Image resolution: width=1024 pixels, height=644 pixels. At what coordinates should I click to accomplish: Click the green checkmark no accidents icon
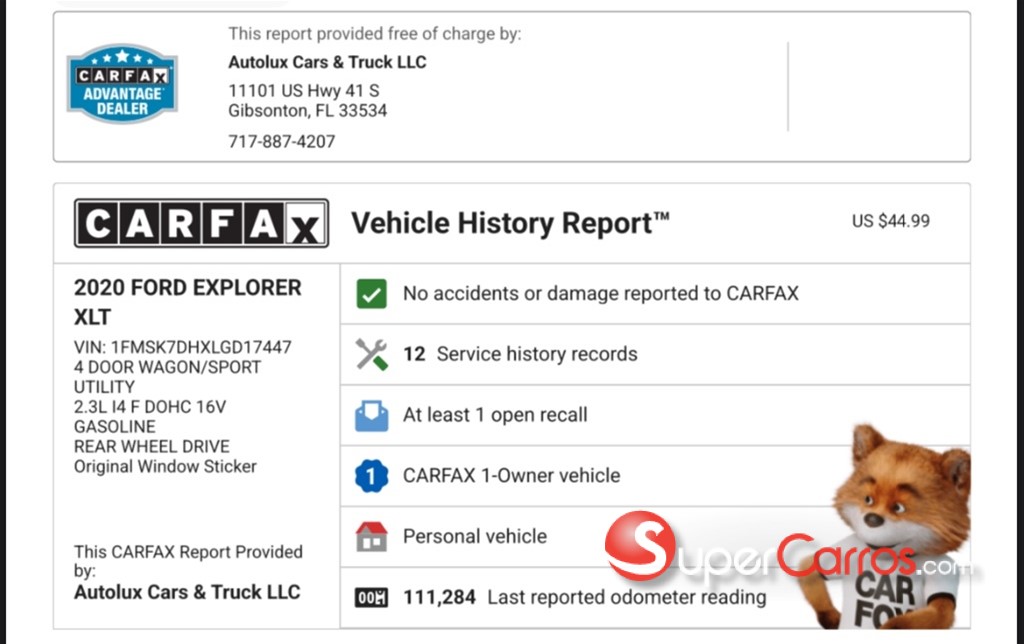click(x=372, y=294)
